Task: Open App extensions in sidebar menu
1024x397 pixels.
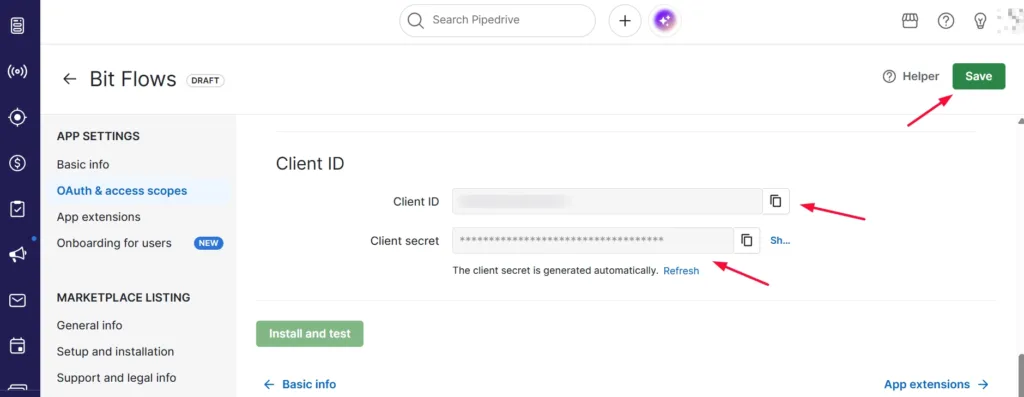Action: point(99,217)
